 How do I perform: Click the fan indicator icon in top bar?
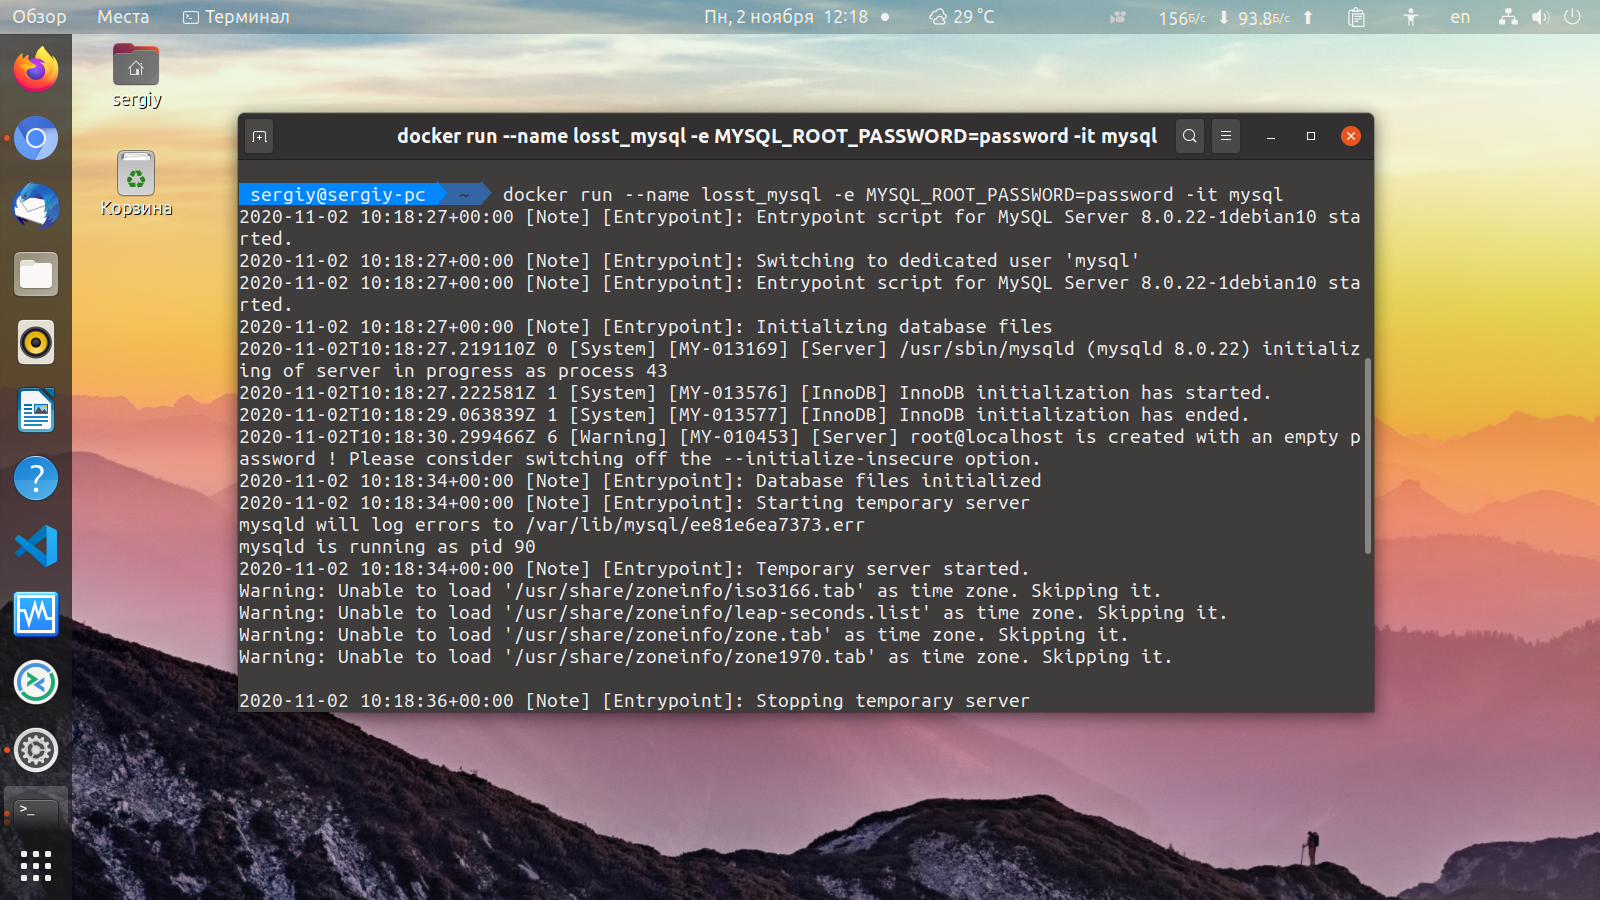click(1118, 17)
